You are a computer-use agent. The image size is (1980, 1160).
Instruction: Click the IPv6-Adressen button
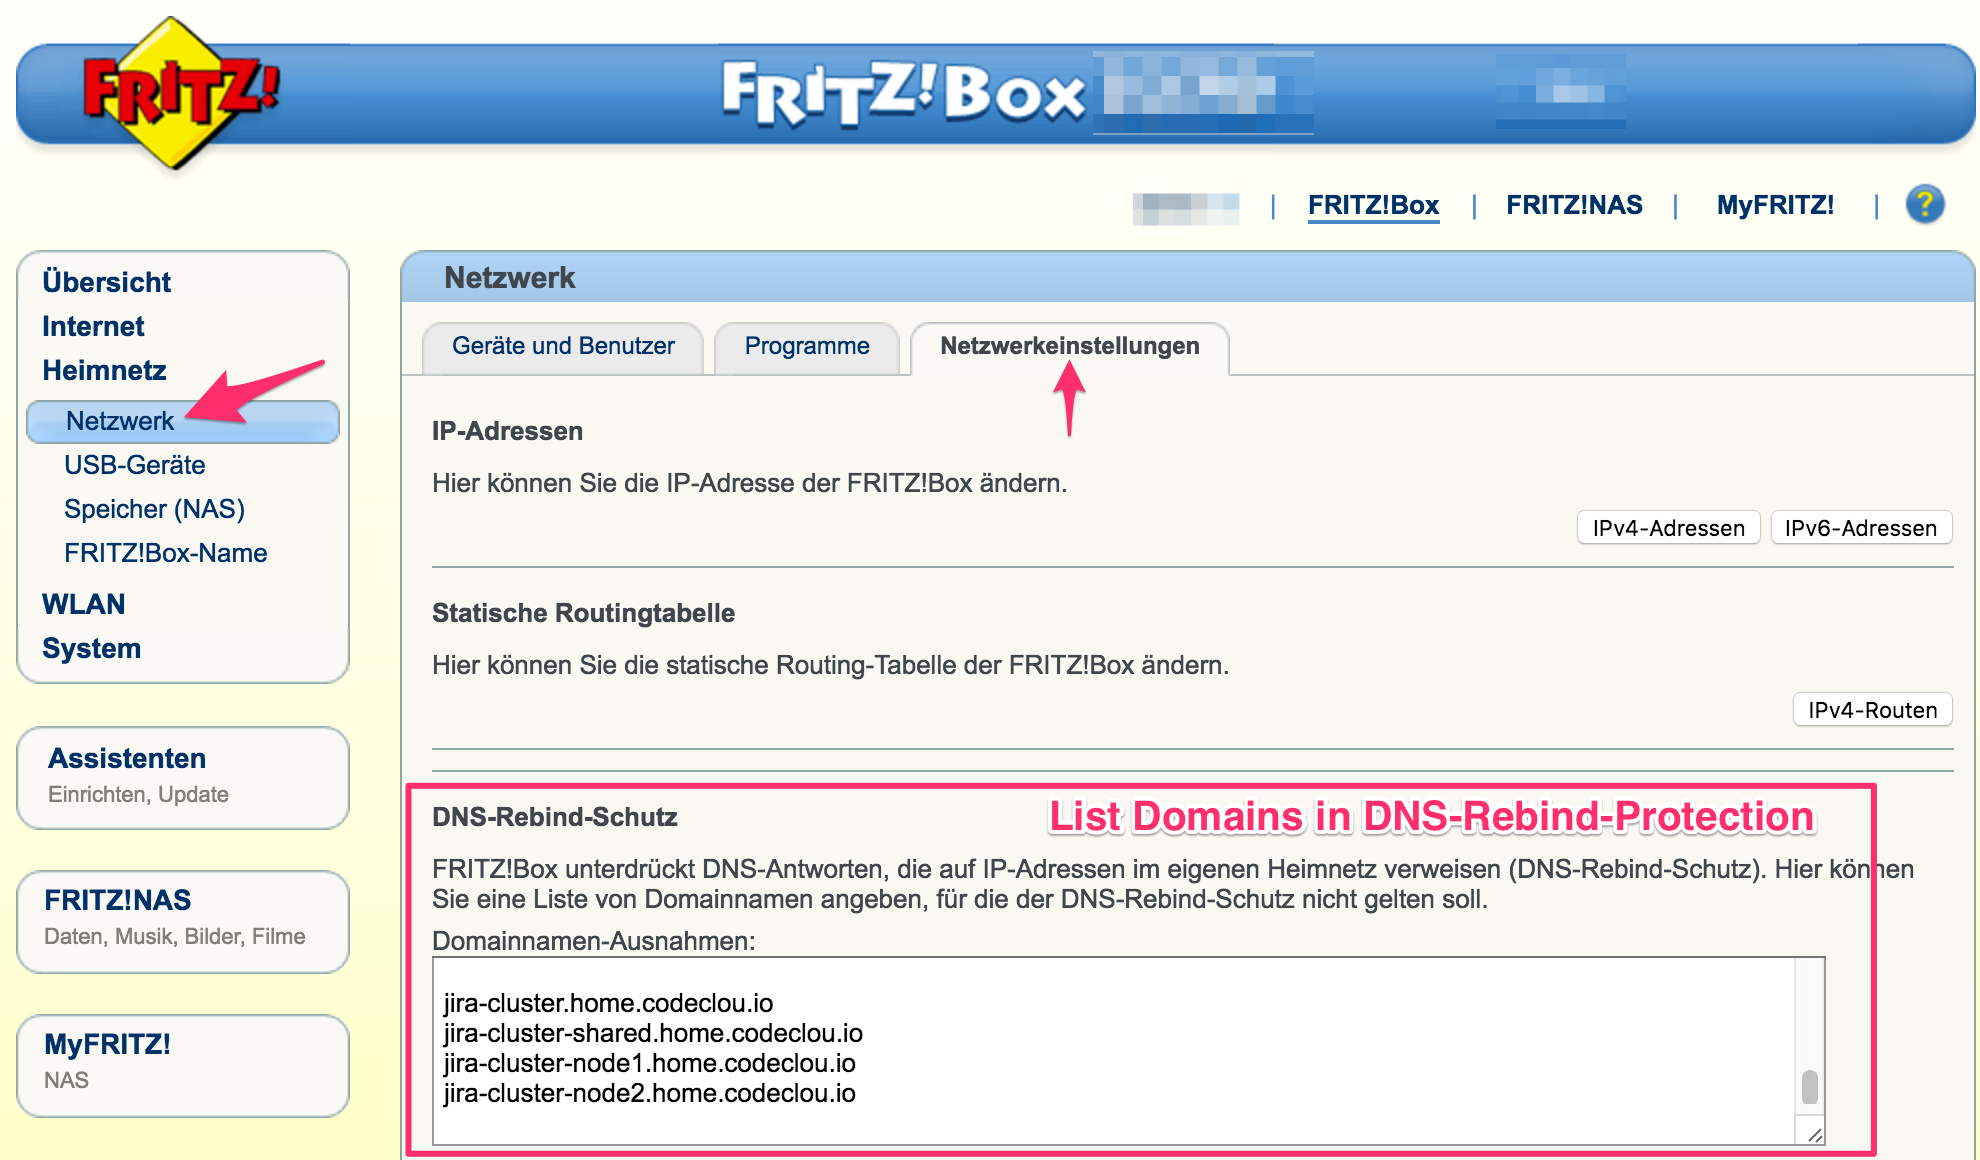1861,527
